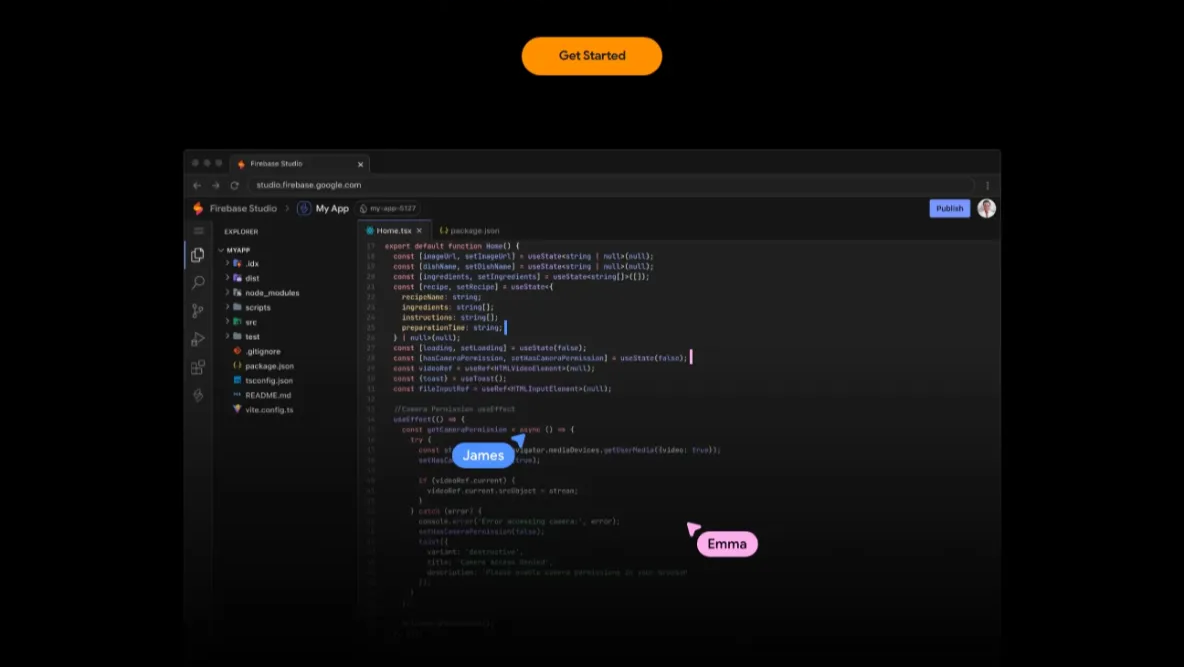Screen dimensions: 1184x667
Task: Click the browser back arrow
Action: (x=197, y=185)
